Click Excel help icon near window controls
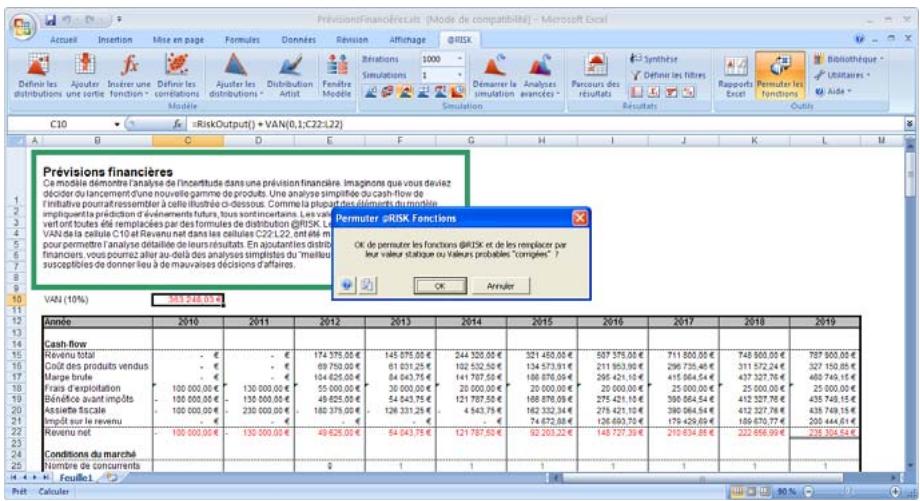 pyautogui.click(x=860, y=39)
